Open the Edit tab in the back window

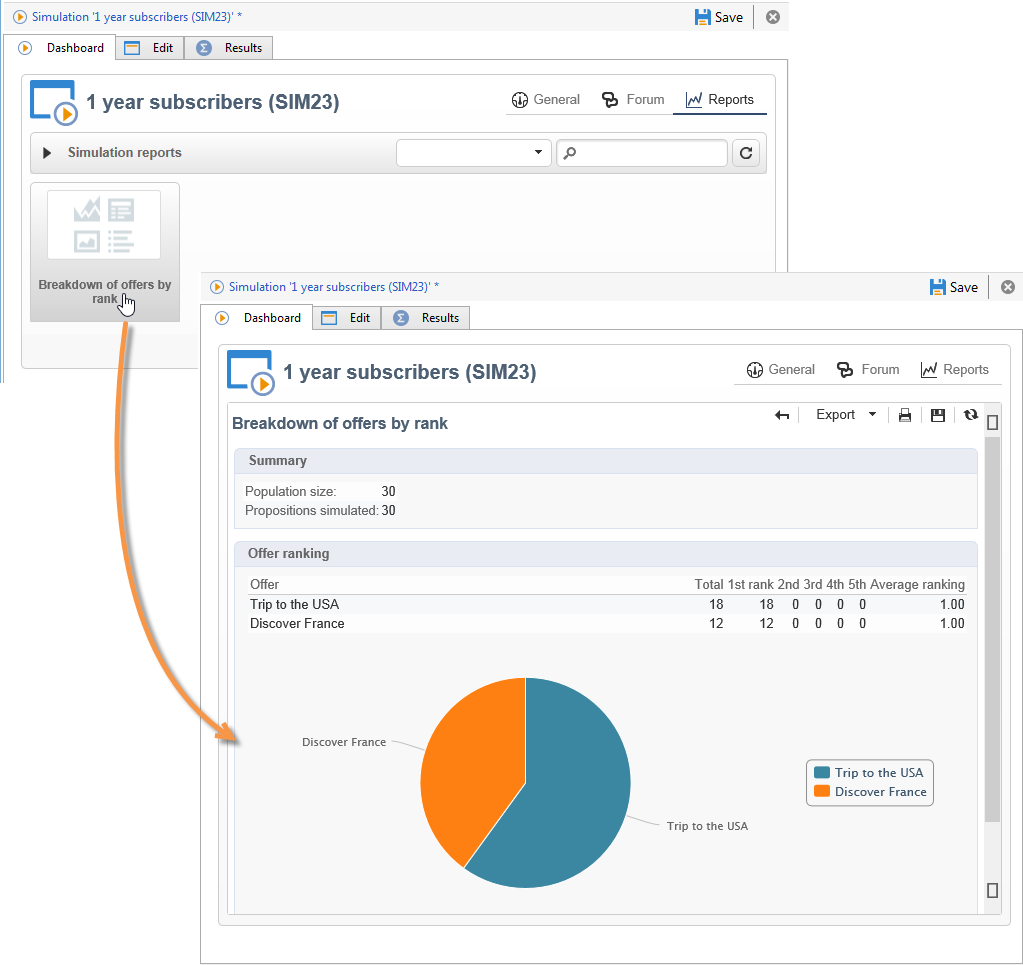click(x=150, y=48)
